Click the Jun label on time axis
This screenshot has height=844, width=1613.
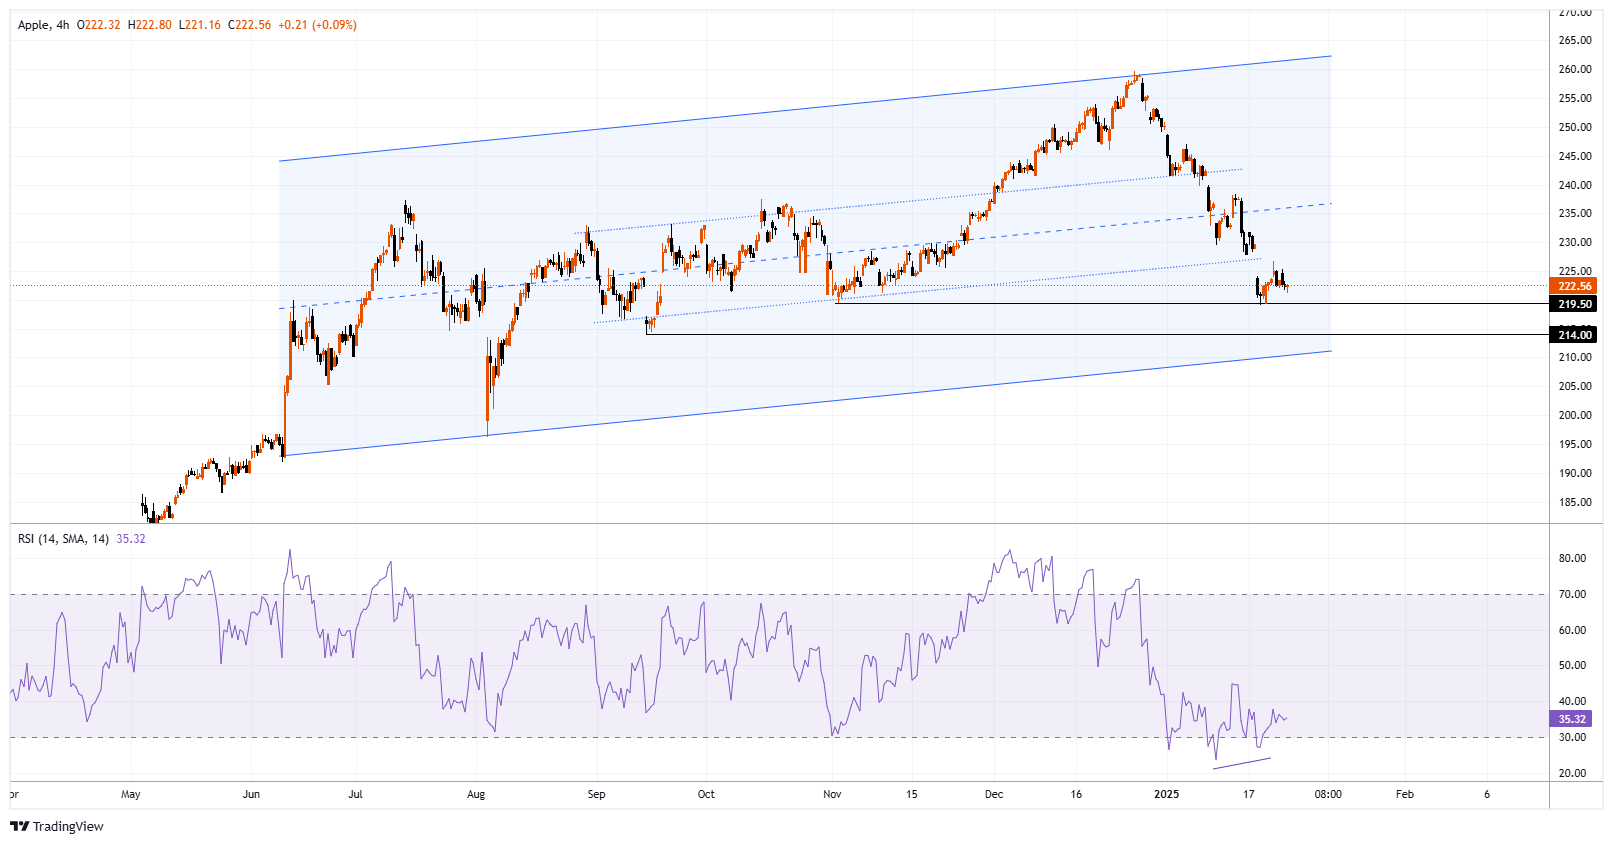[251, 795]
